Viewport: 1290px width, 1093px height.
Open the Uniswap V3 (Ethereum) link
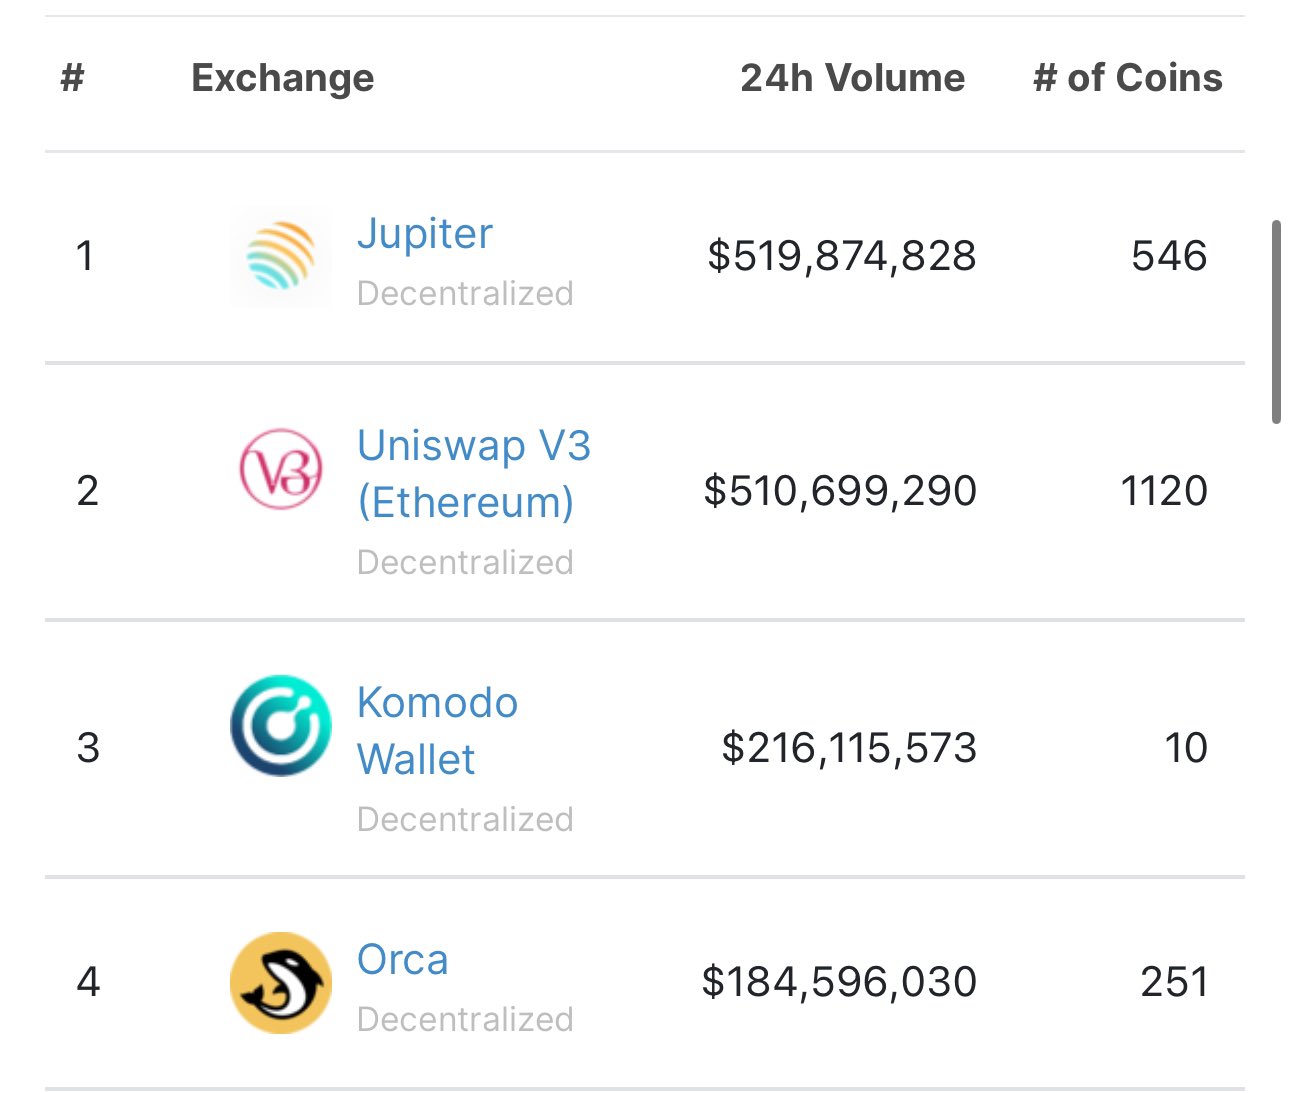coord(474,474)
